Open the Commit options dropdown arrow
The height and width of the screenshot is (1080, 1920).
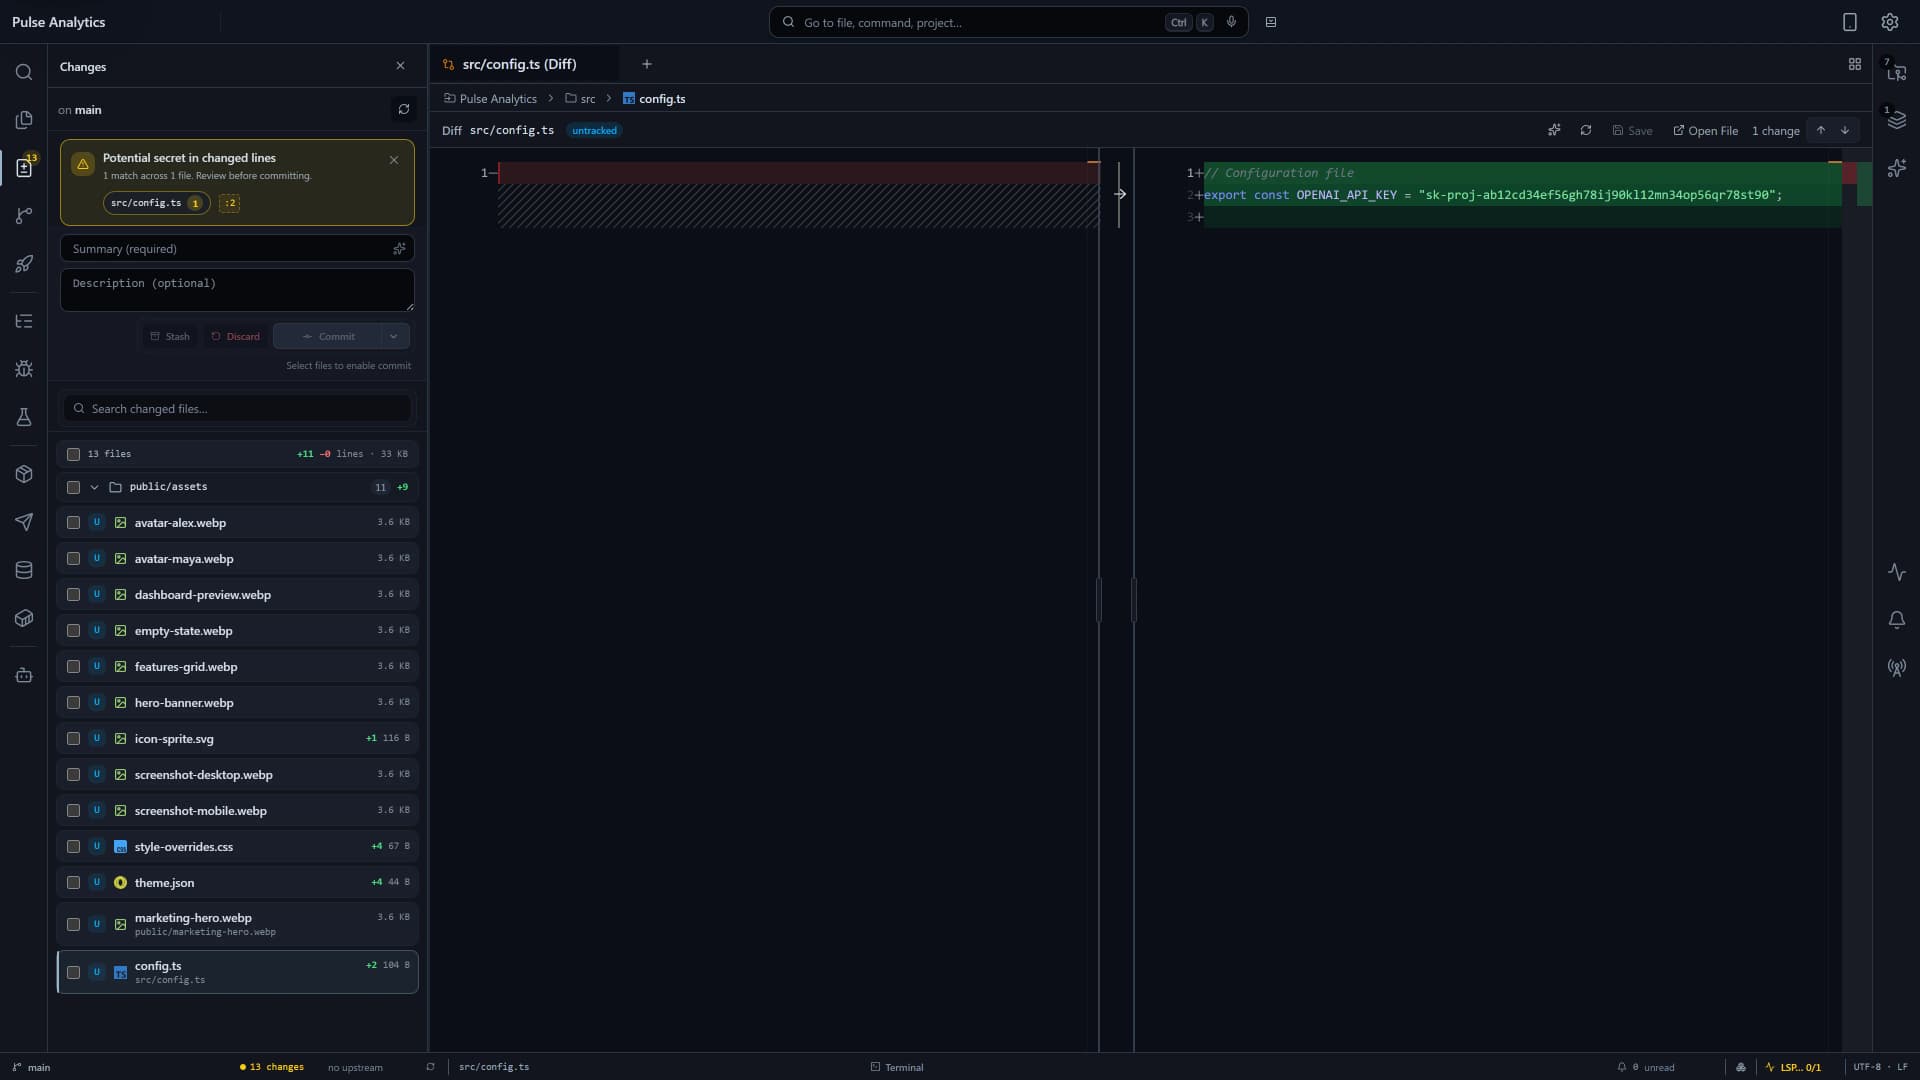(394, 336)
